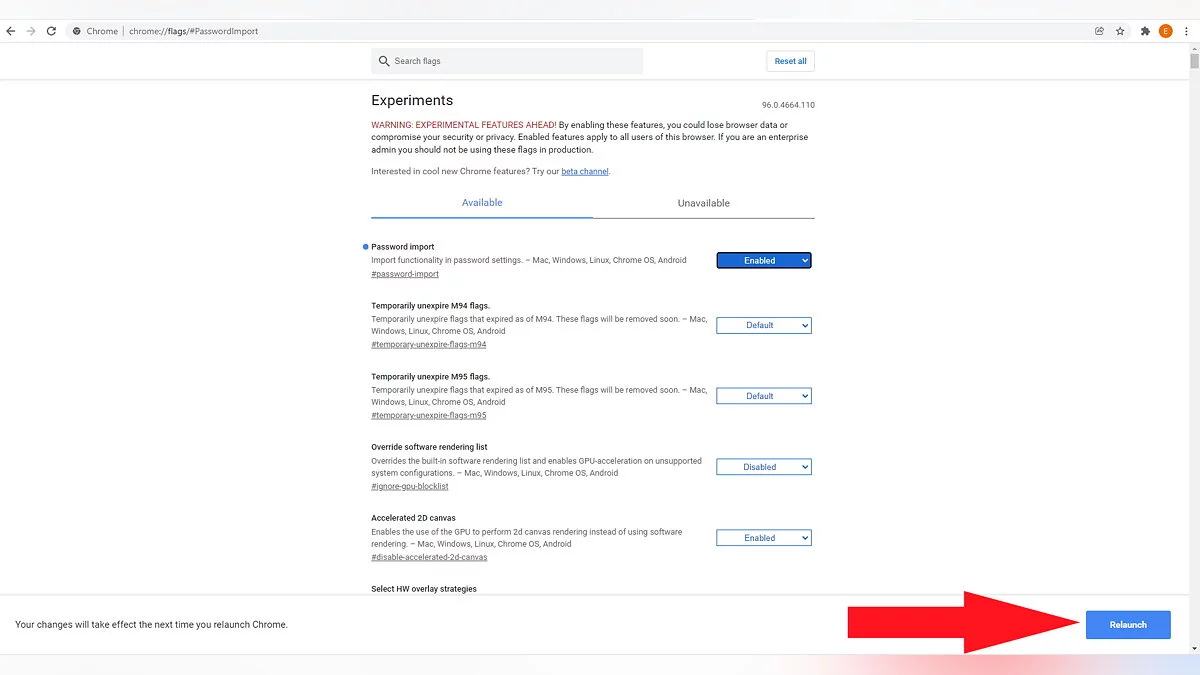The width and height of the screenshot is (1200, 675).
Task: Open the Password import Enabled dropdown
Action: pos(764,260)
